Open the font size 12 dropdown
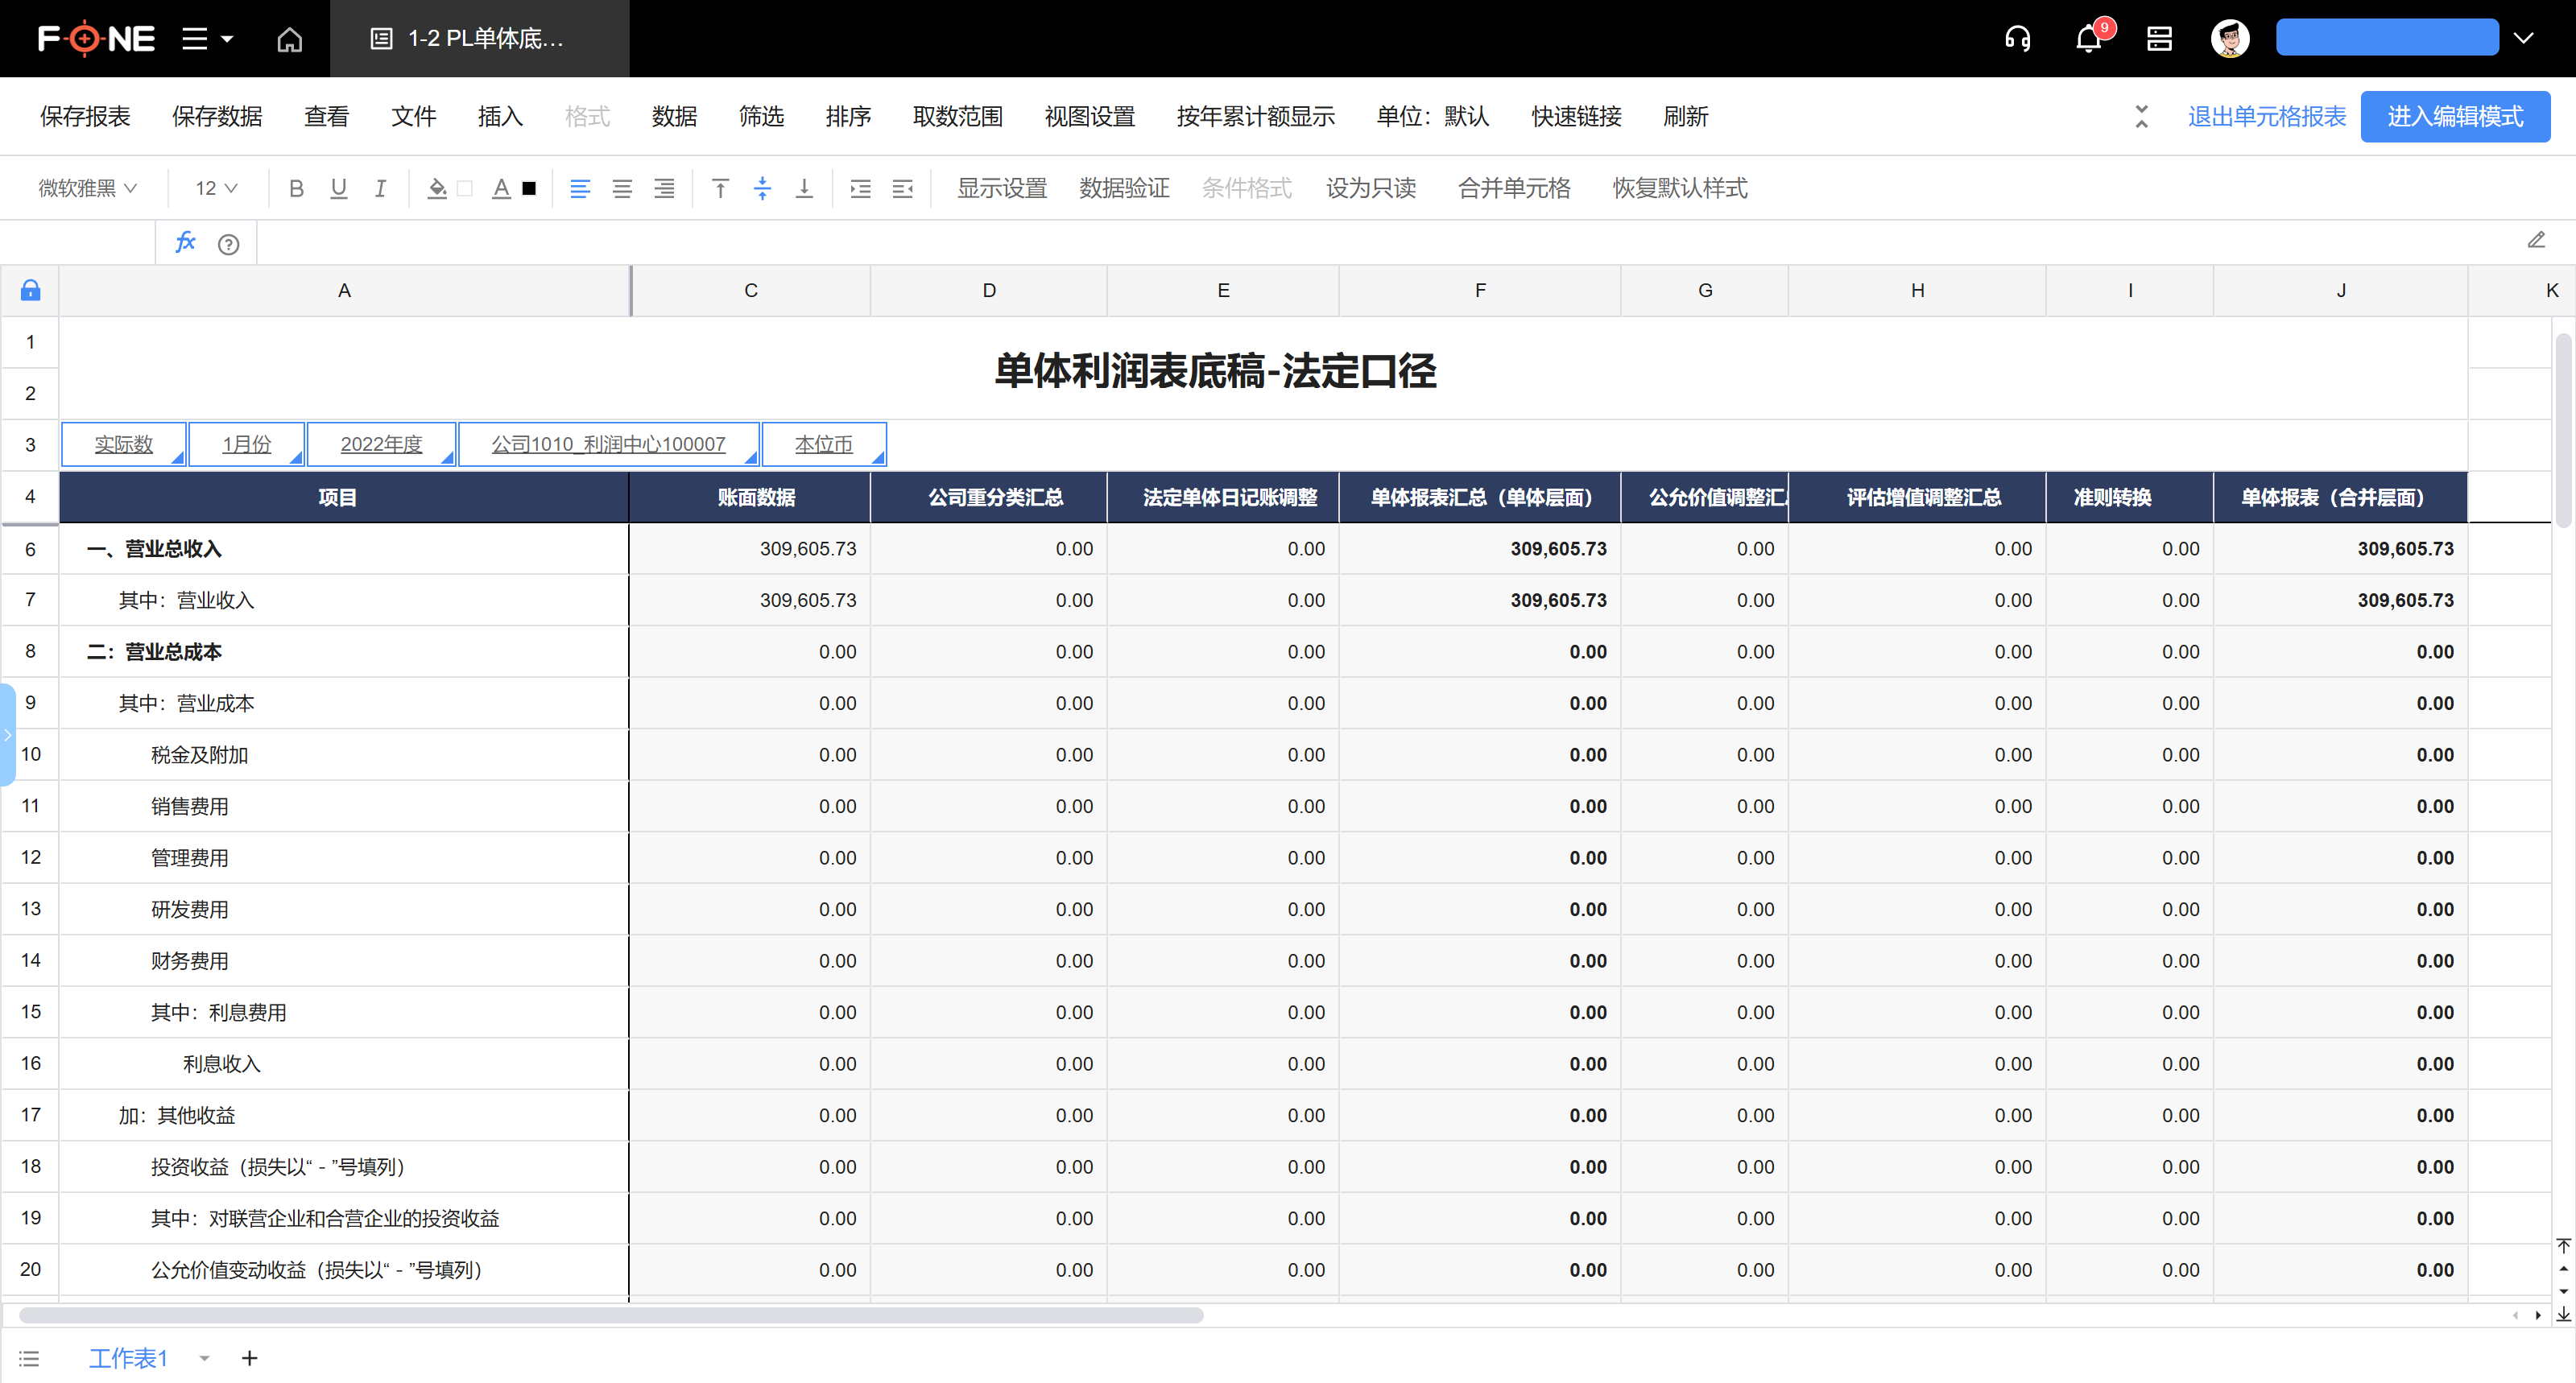Image resolution: width=2576 pixels, height=1383 pixels. pos(213,188)
